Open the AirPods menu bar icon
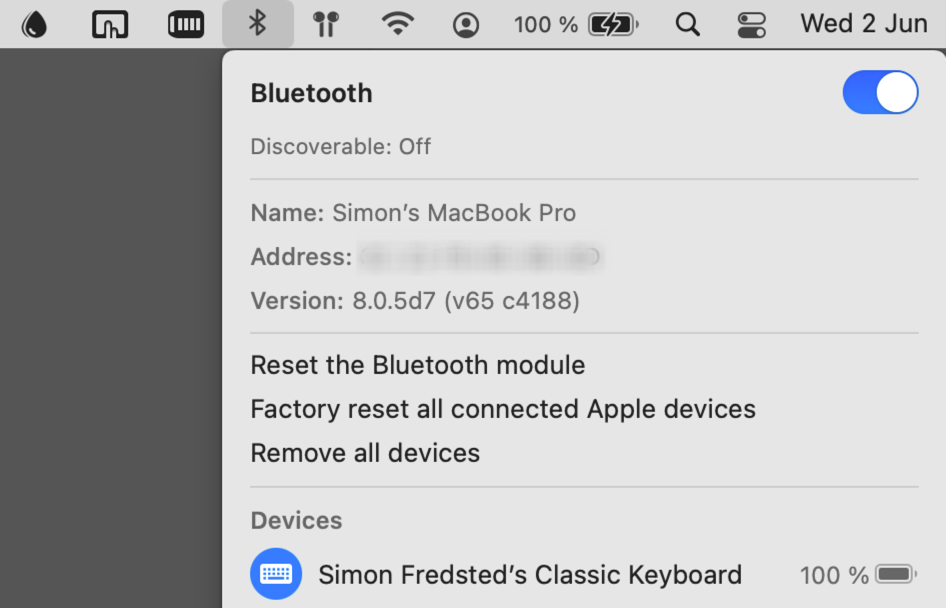 pyautogui.click(x=325, y=24)
